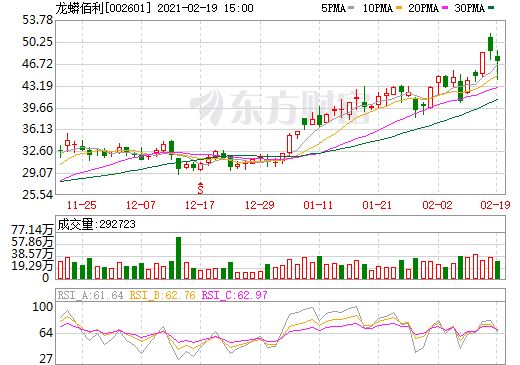The width and height of the screenshot is (520, 365).
Task: Click the 50.25 price axis label
Action: pyautogui.click(x=38, y=42)
